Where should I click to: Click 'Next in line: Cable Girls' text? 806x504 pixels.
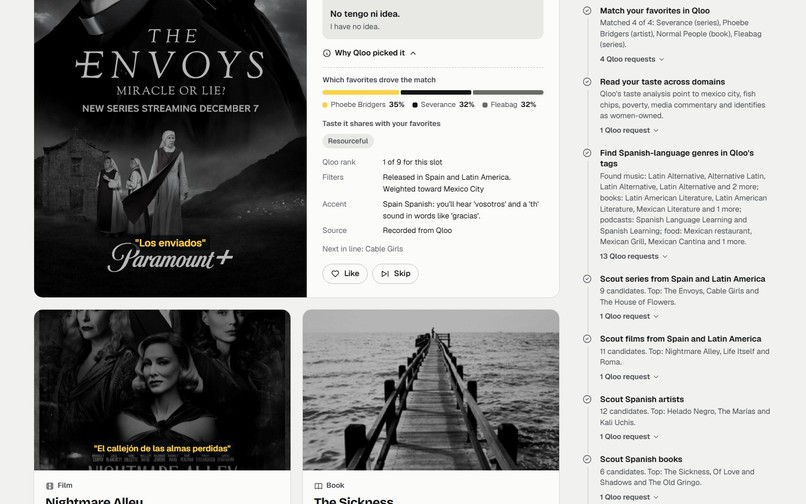(x=362, y=249)
